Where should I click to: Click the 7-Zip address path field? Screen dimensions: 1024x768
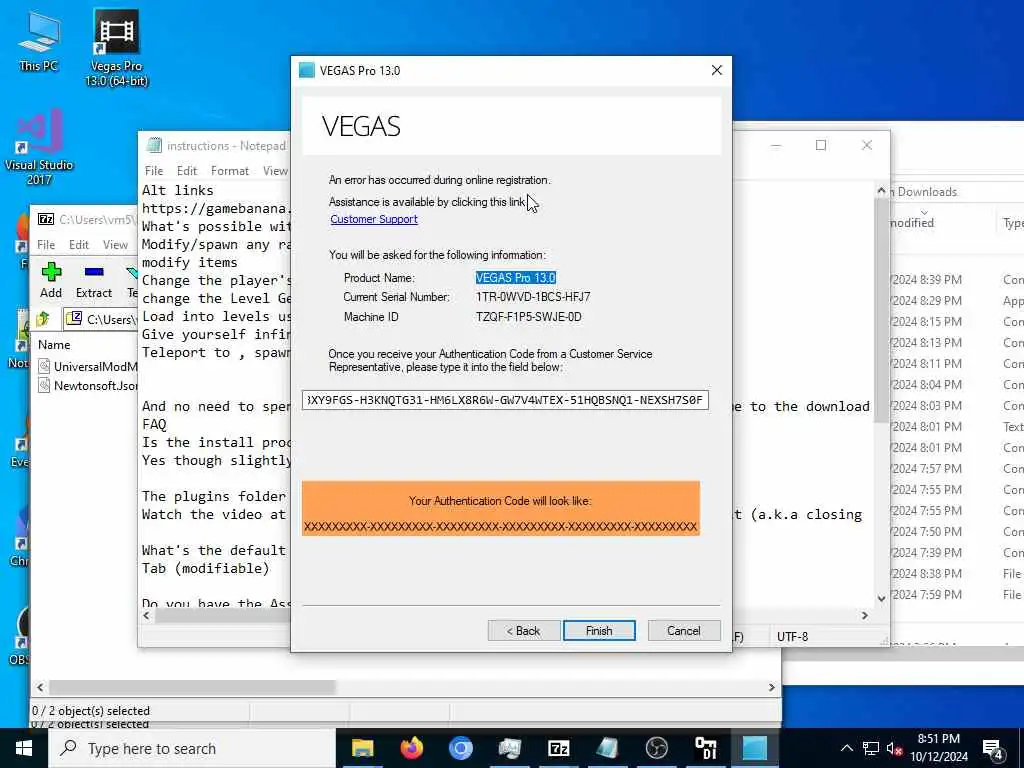(x=101, y=319)
